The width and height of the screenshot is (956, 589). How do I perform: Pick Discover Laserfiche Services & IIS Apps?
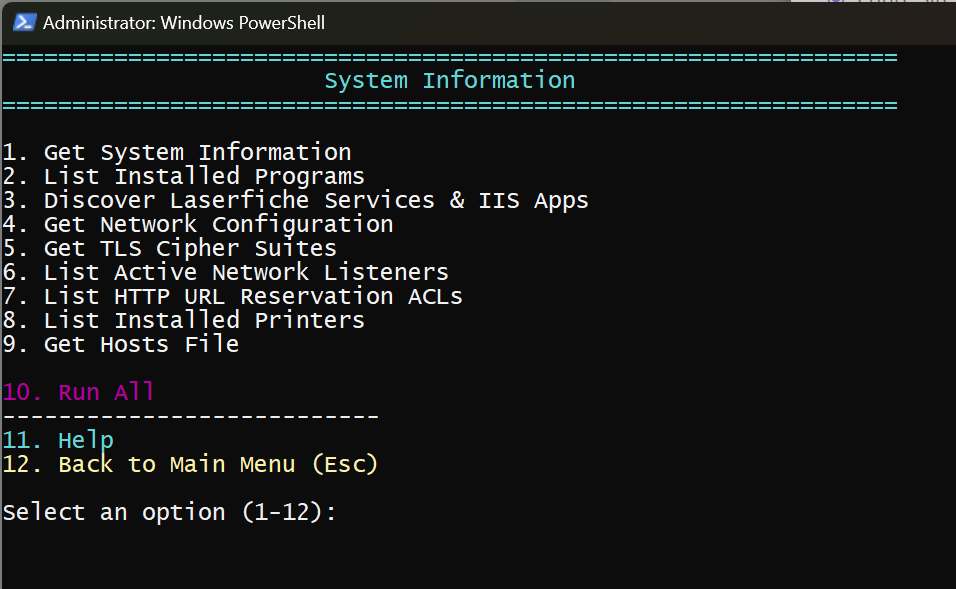click(295, 200)
